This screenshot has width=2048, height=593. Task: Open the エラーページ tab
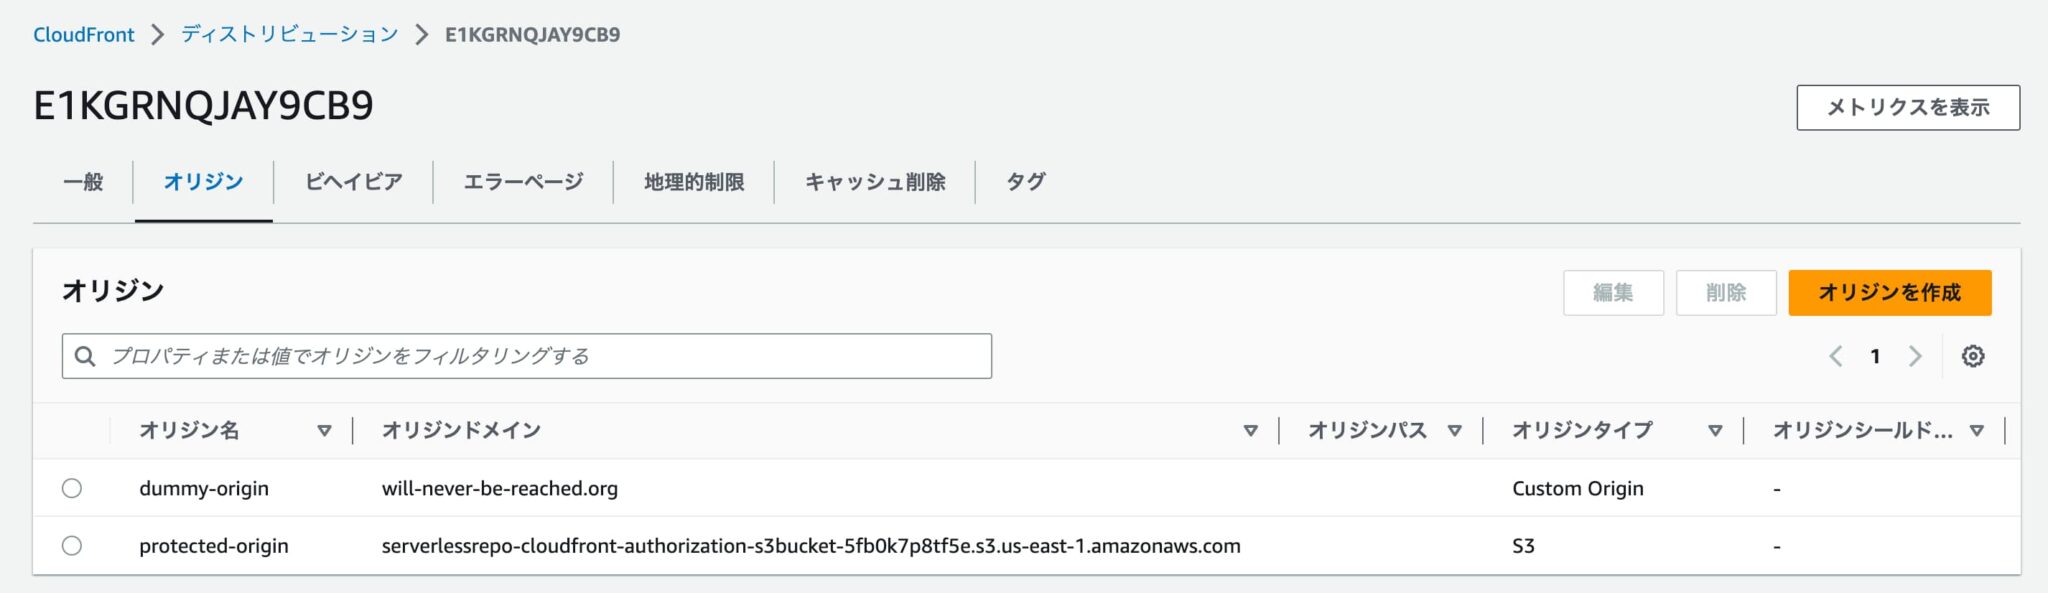pos(523,182)
